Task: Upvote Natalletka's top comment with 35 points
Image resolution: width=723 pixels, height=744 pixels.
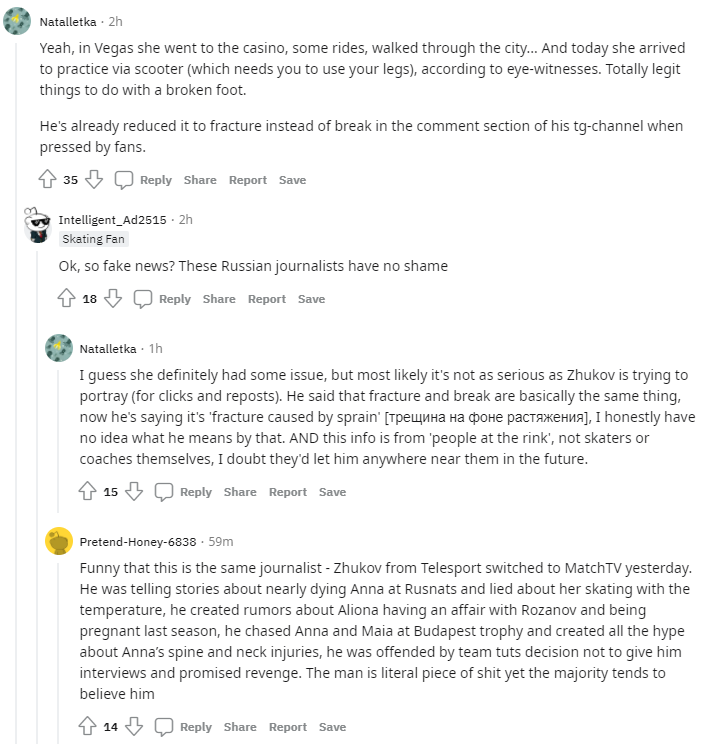Action: (x=47, y=180)
